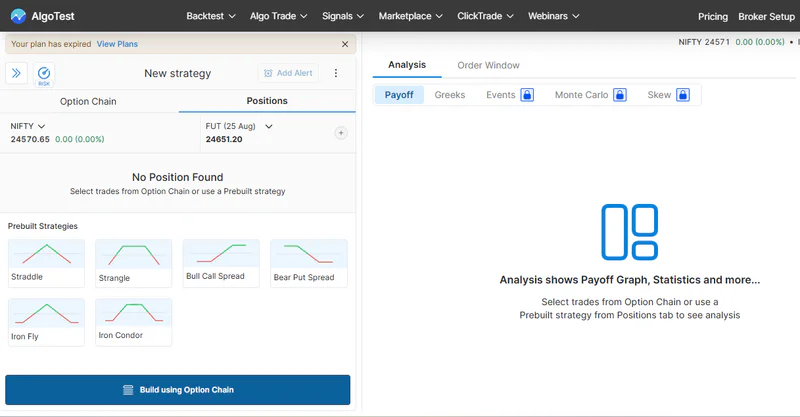The width and height of the screenshot is (800, 417).
Task: Click the lock icon next to Skew
Action: point(683,95)
